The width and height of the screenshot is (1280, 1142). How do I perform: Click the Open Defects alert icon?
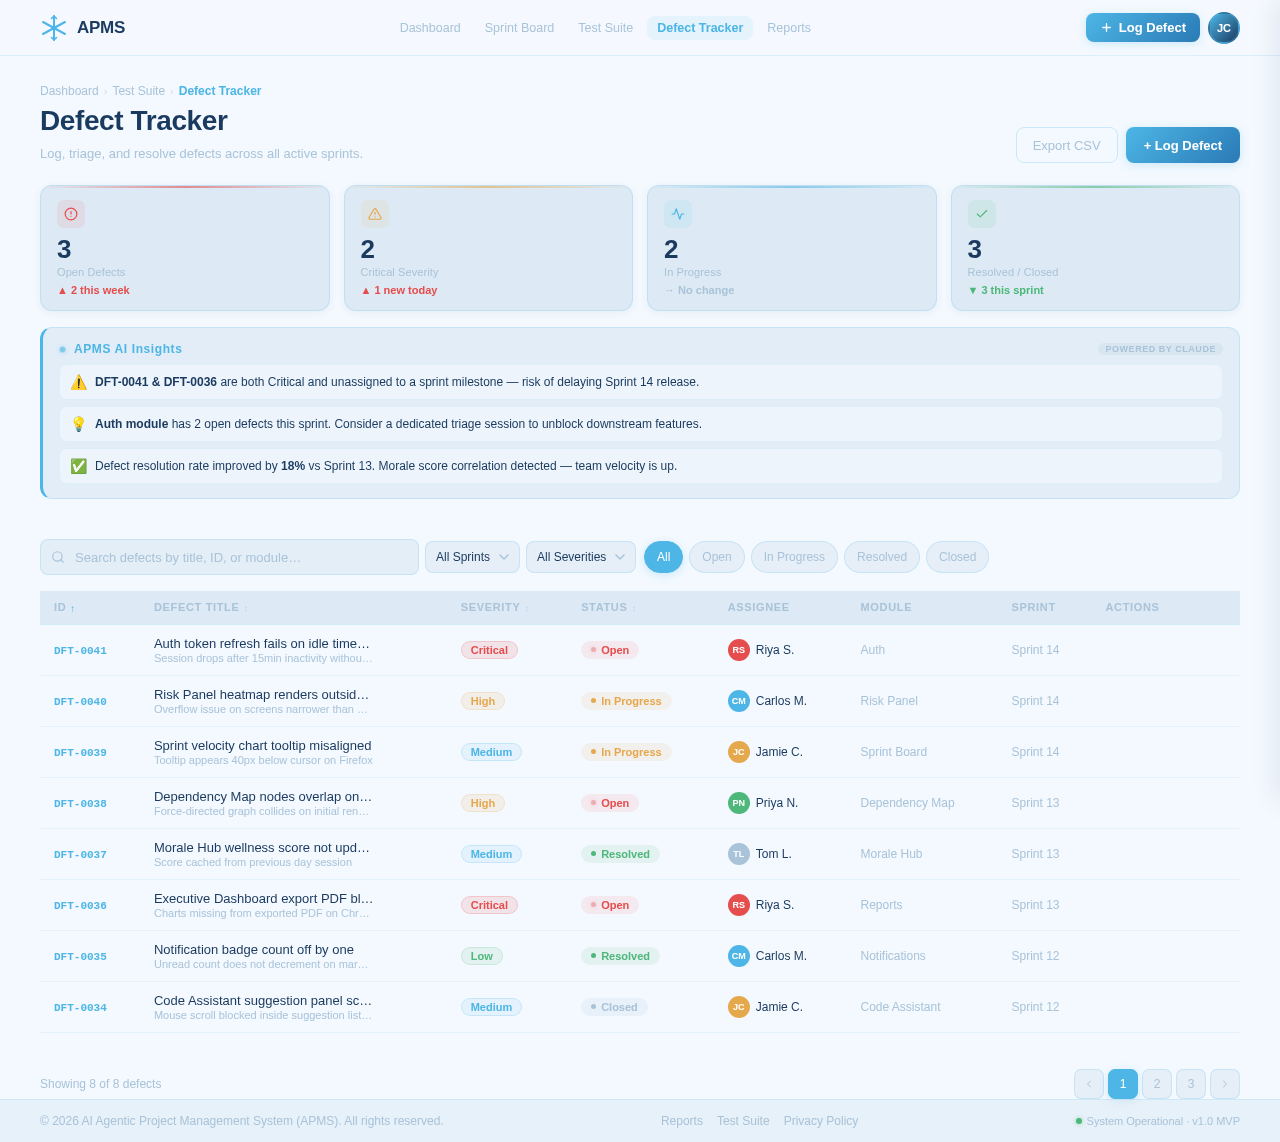pyautogui.click(x=70, y=214)
